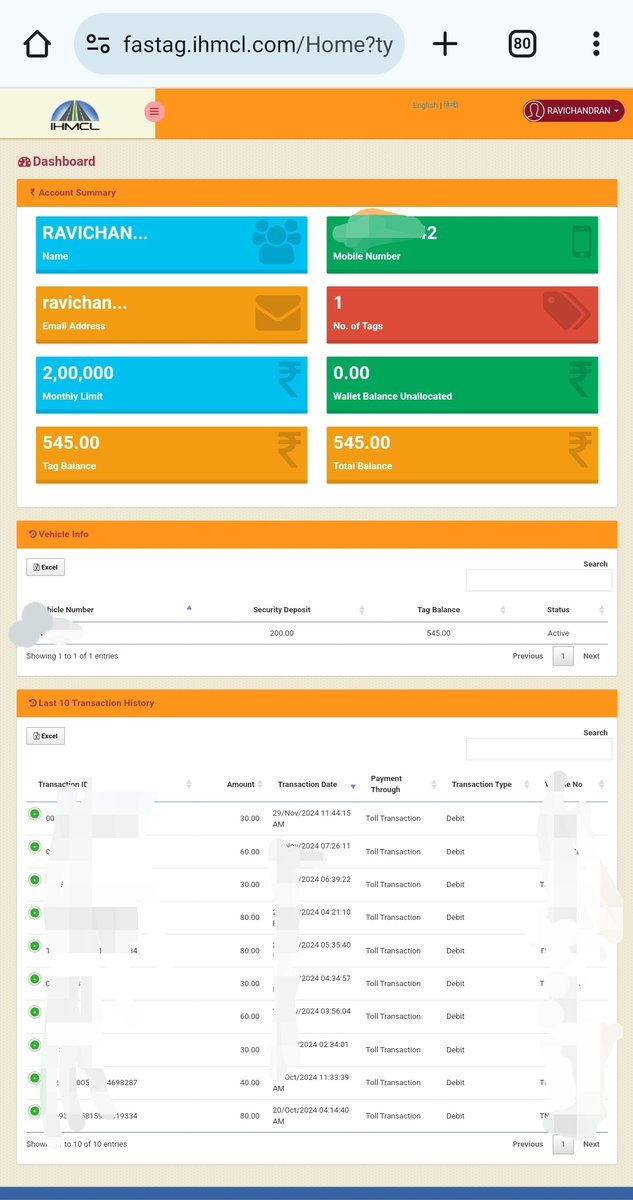
Task: Expand transaction row with time 03:56:04
Action: [x=34, y=1012]
